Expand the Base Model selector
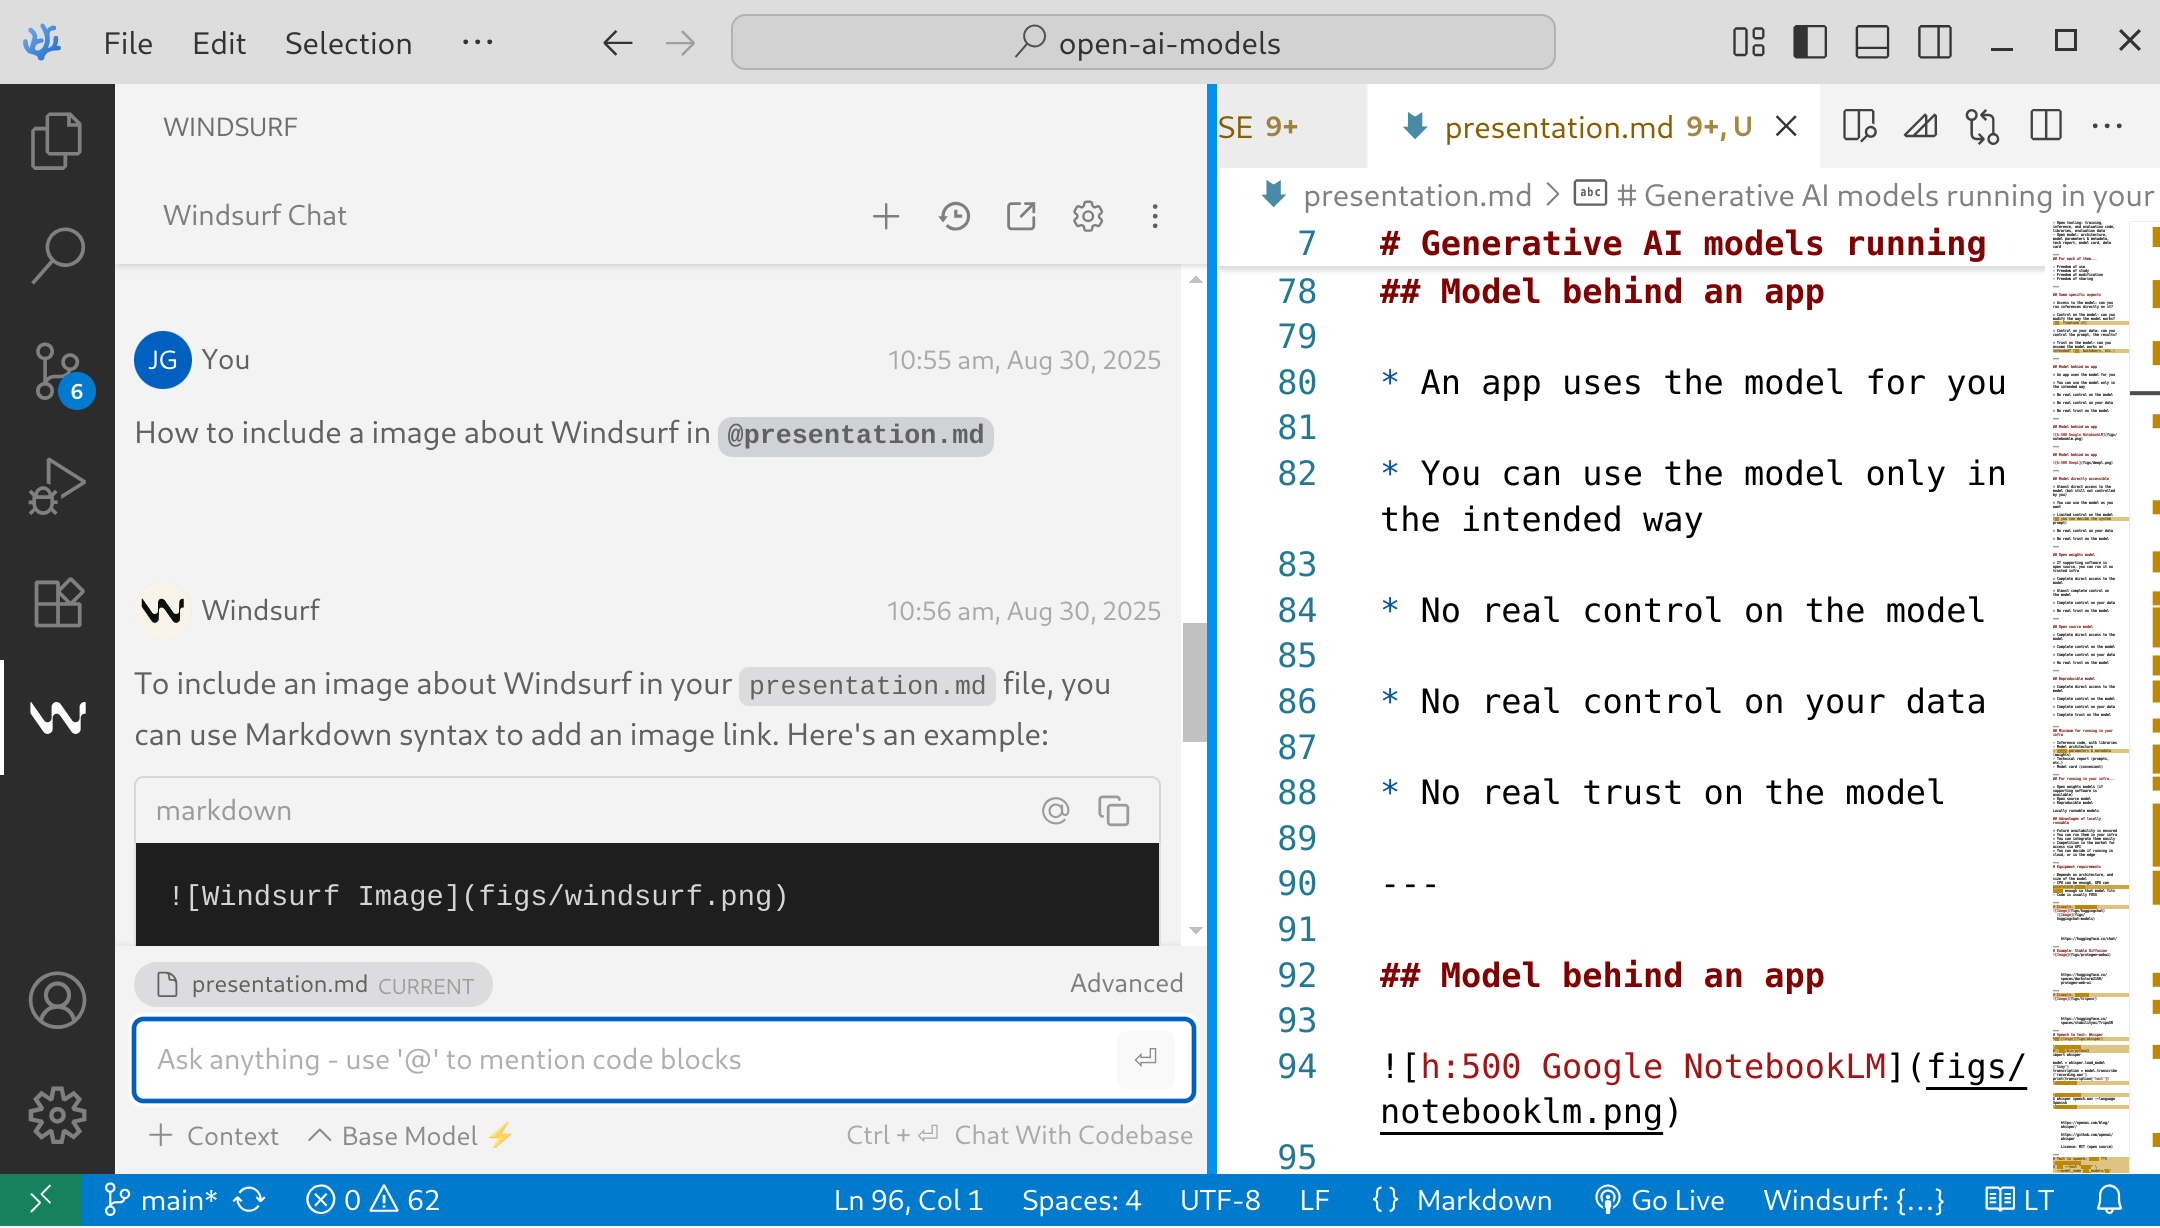The height and width of the screenshot is (1228, 2160). click(x=410, y=1136)
